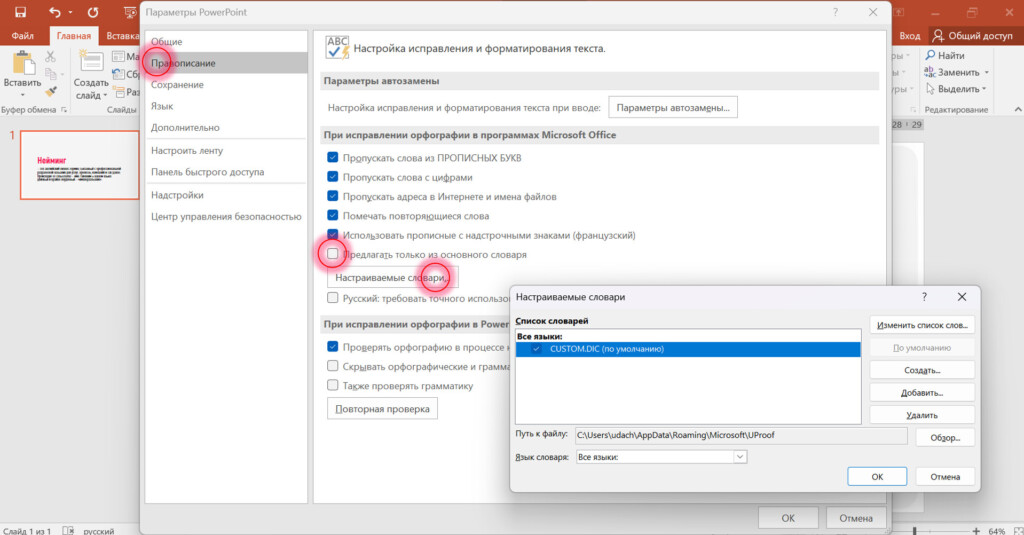
Task: Toggle Пропускать слова с цифрами checkbox
Action: click(332, 177)
